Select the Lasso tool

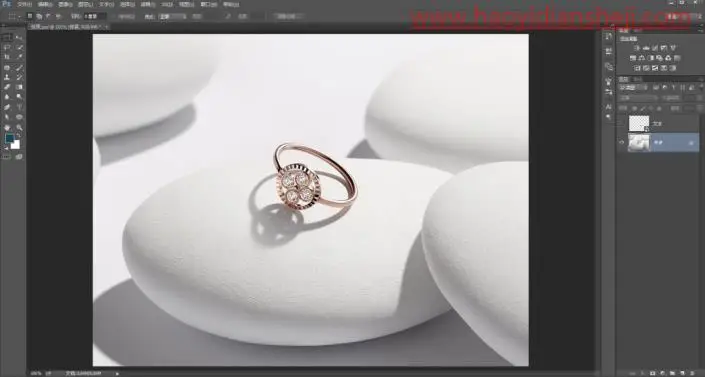7,47
